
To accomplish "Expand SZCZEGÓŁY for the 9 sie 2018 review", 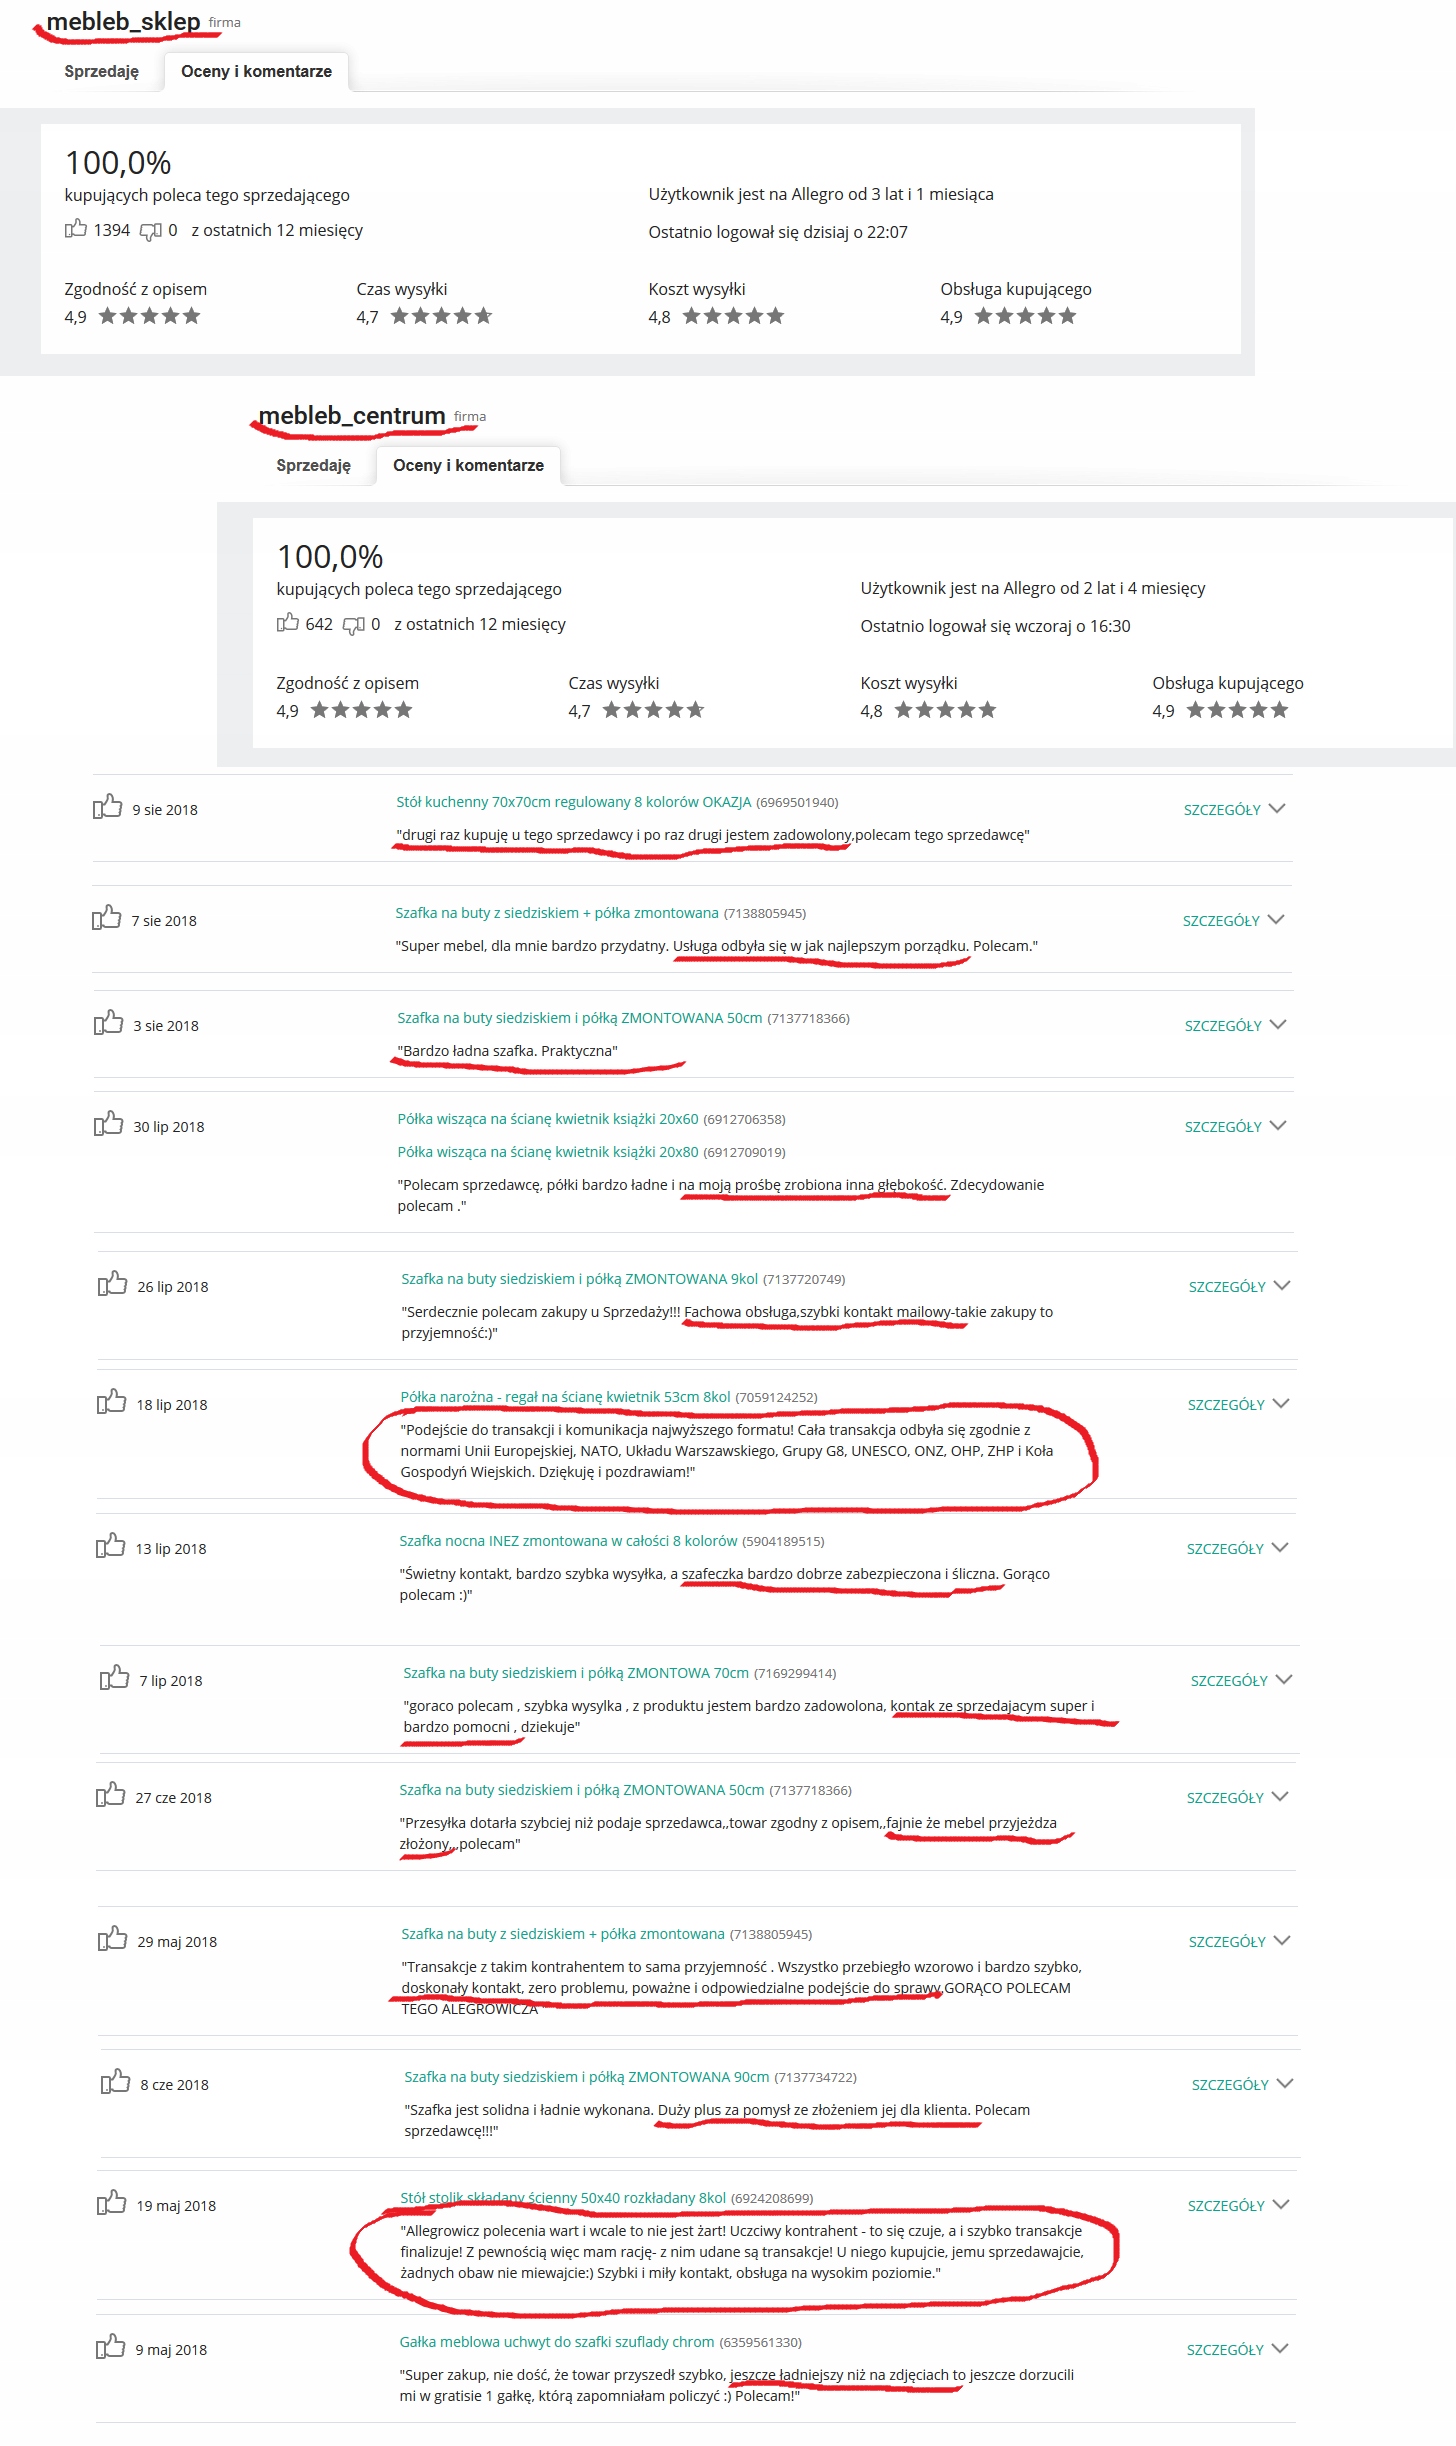I will tap(1234, 809).
